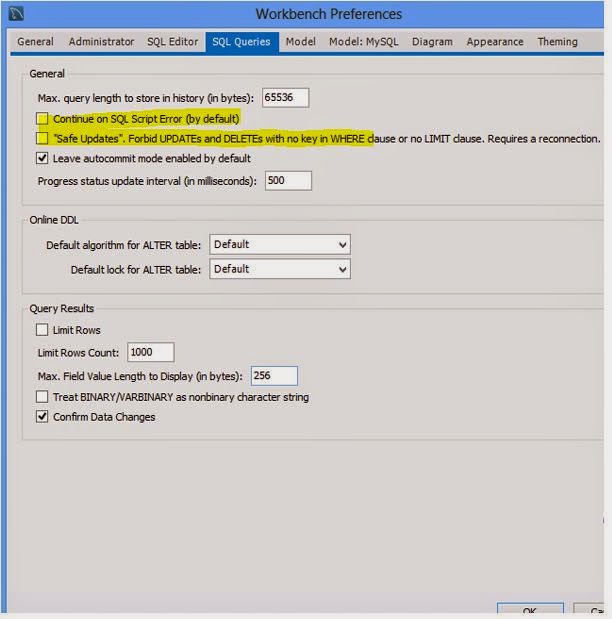
Task: Click the Workbench Preferences window title
Action: (x=329, y=14)
